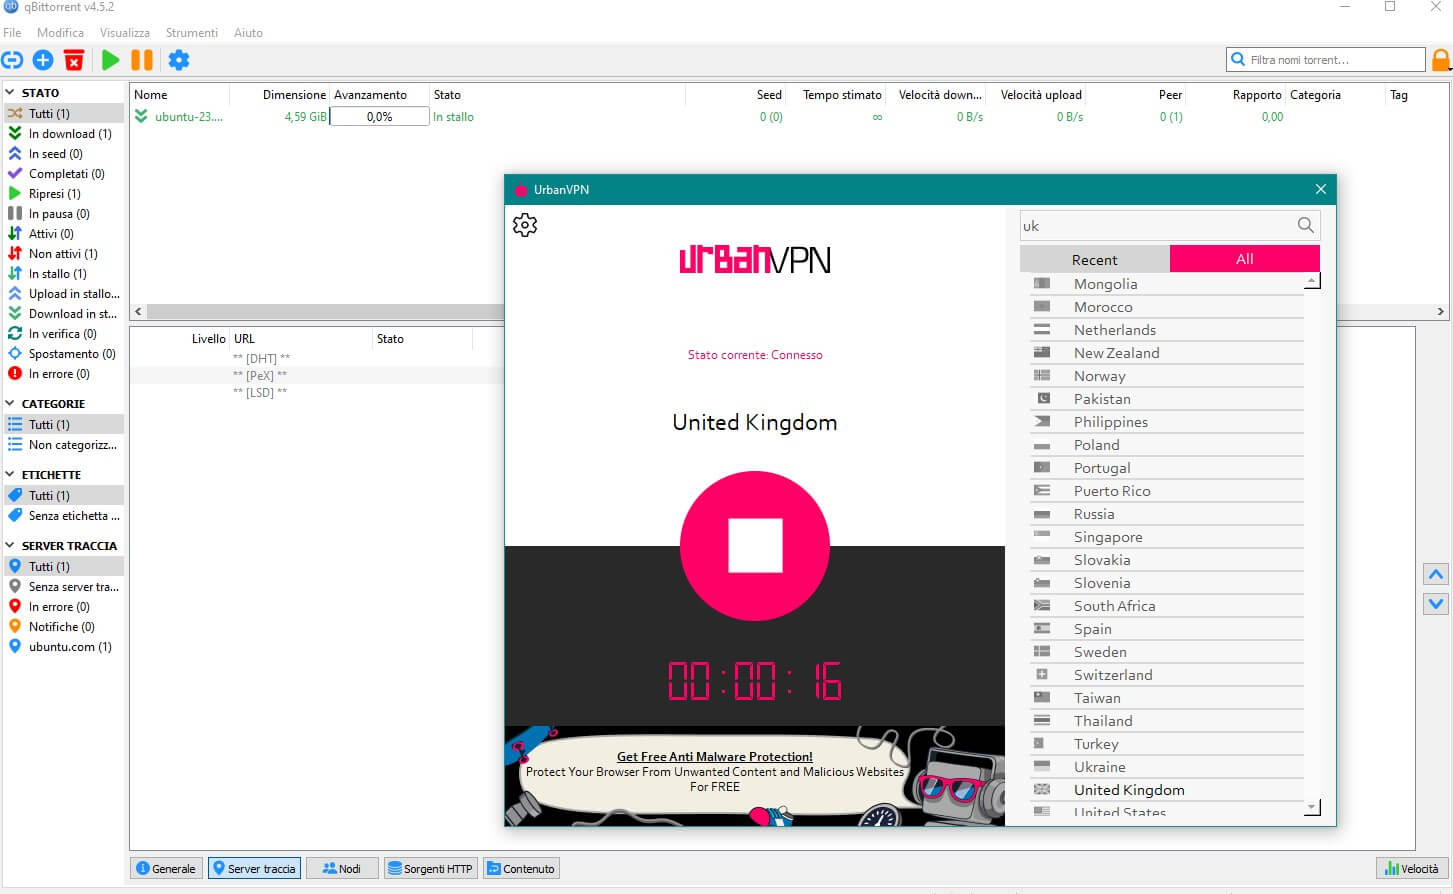This screenshot has width=1453, height=894.
Task: Click the torrent progress bar 0,0%
Action: (x=379, y=117)
